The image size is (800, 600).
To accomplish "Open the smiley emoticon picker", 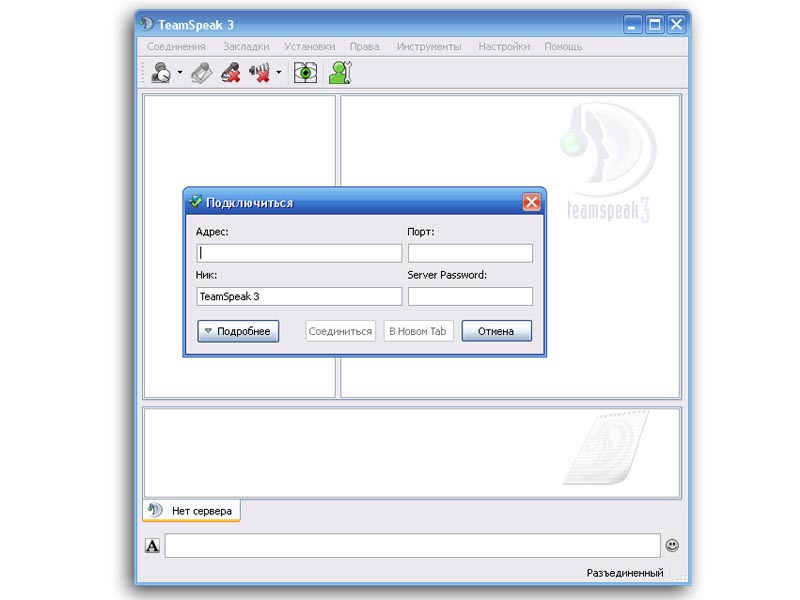I will [672, 545].
